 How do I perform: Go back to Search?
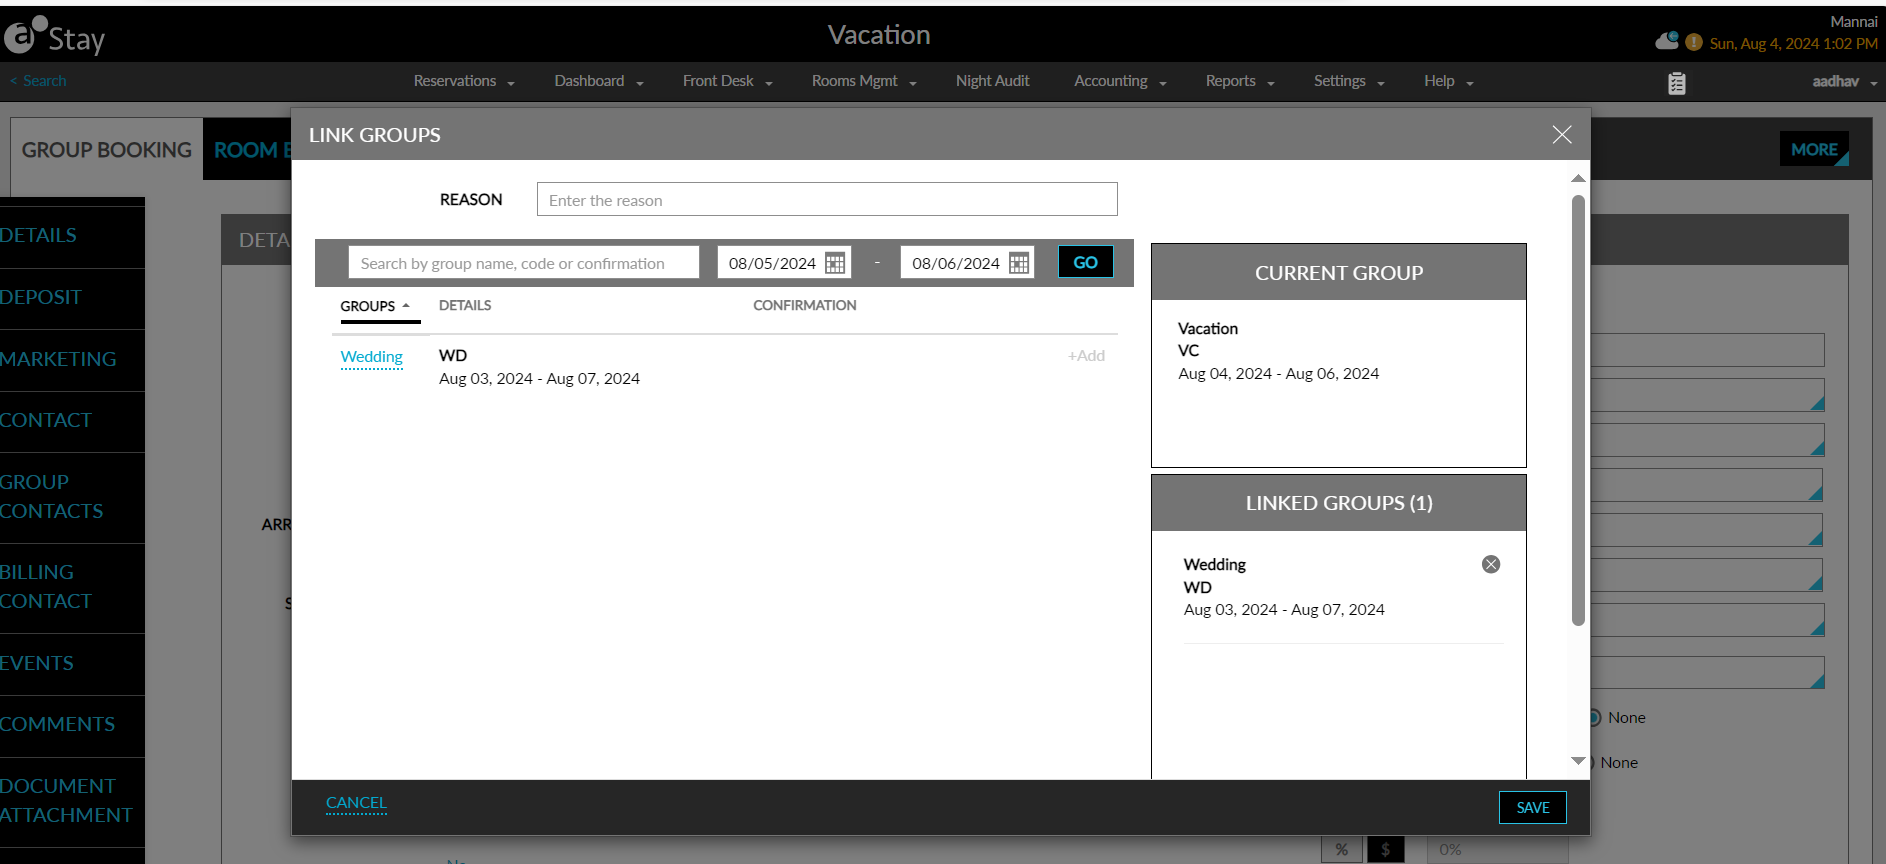point(38,81)
